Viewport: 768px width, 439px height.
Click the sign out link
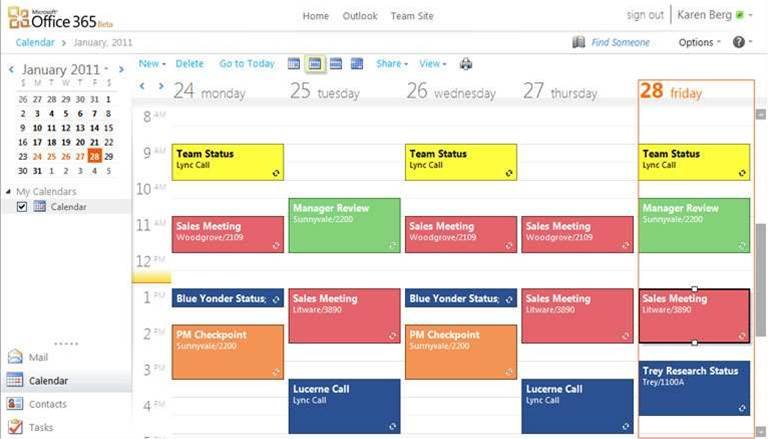pos(645,15)
